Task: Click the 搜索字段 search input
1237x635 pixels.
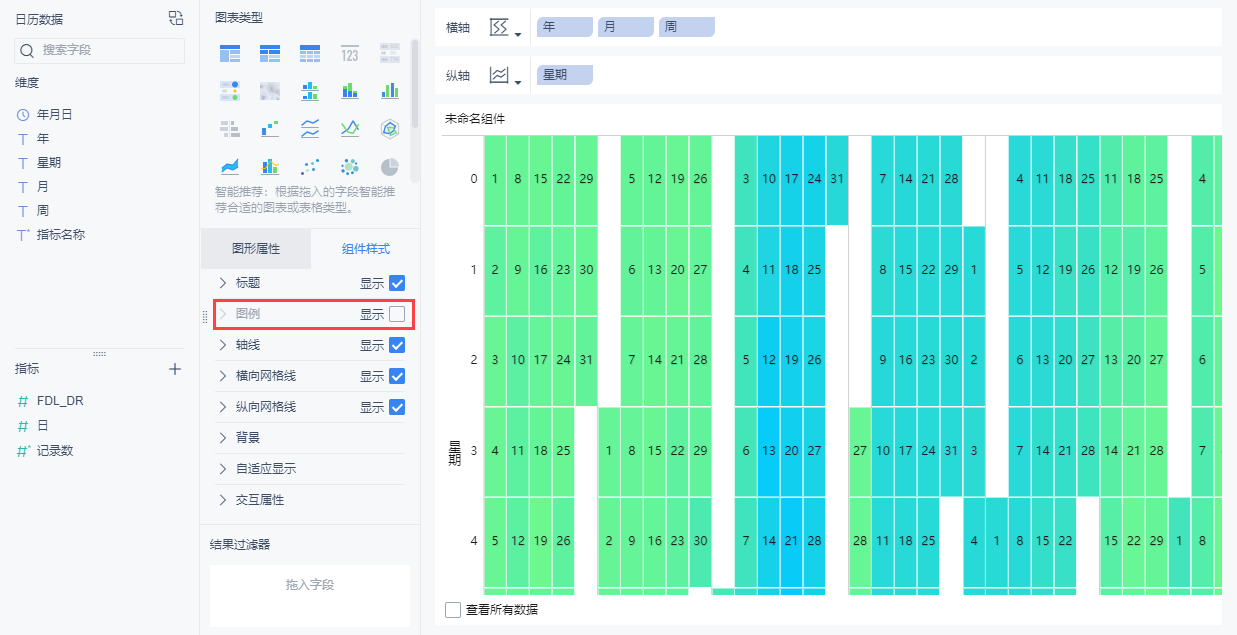Action: (x=100, y=50)
